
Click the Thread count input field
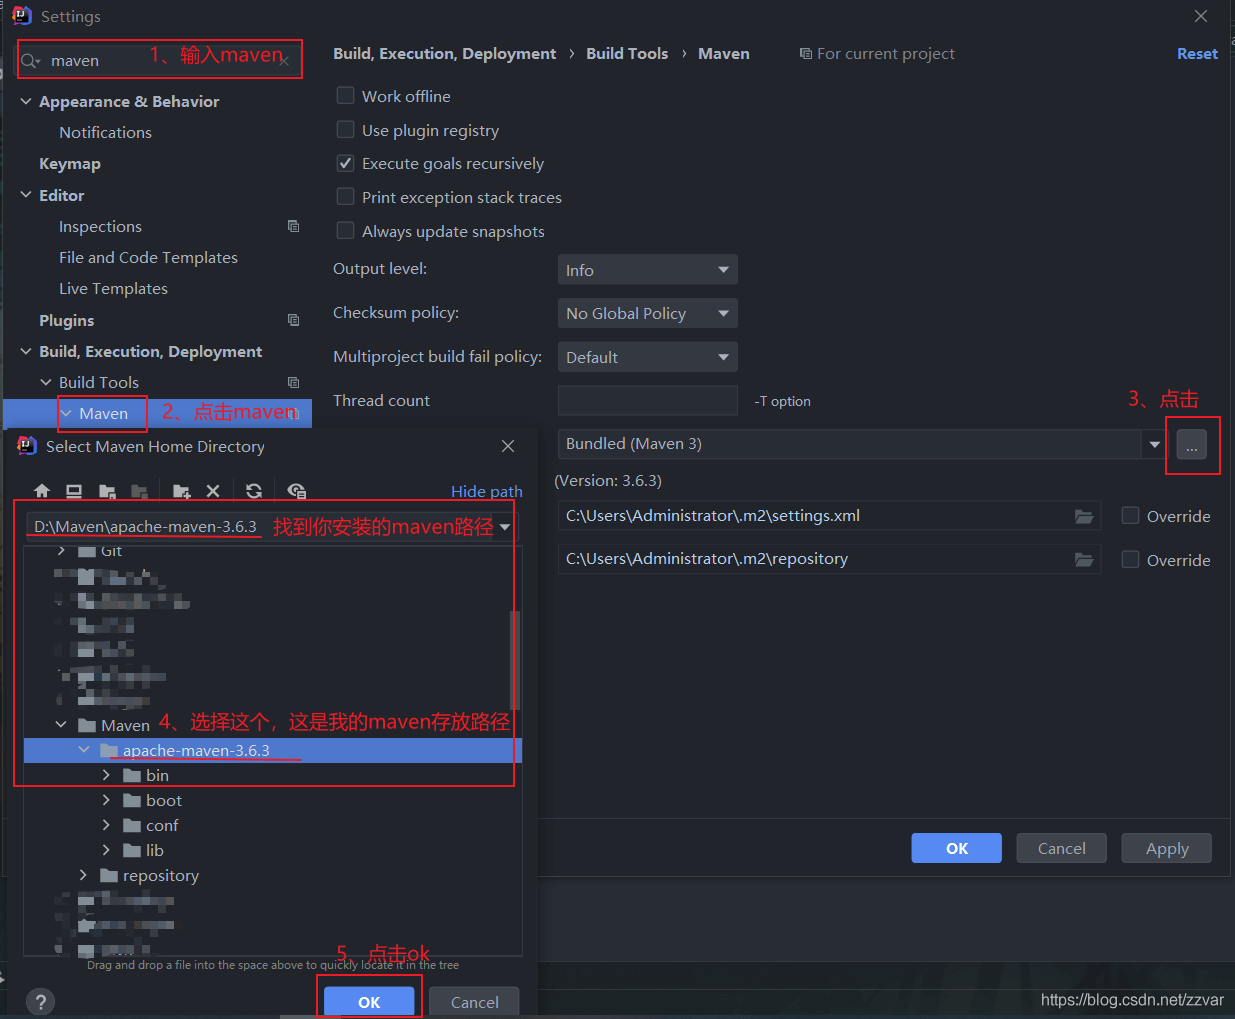(x=647, y=400)
